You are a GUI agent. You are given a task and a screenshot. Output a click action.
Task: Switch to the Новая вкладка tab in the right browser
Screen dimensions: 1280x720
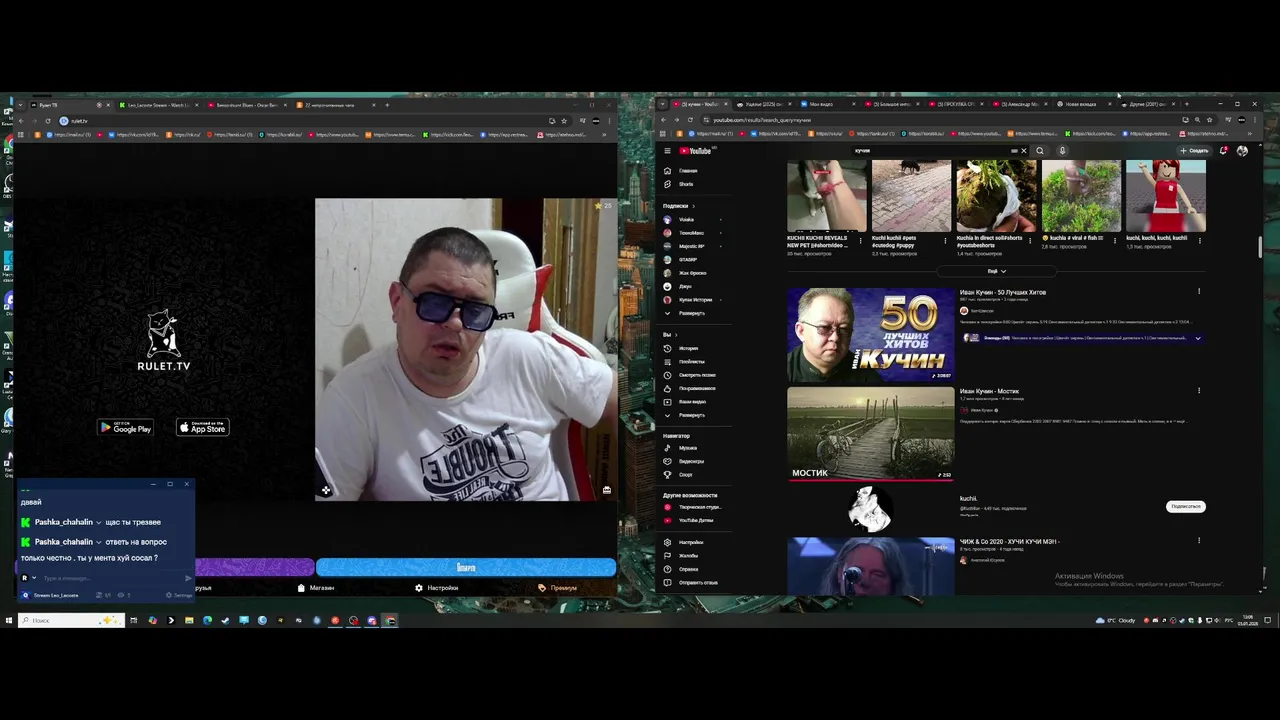pyautogui.click(x=1082, y=104)
